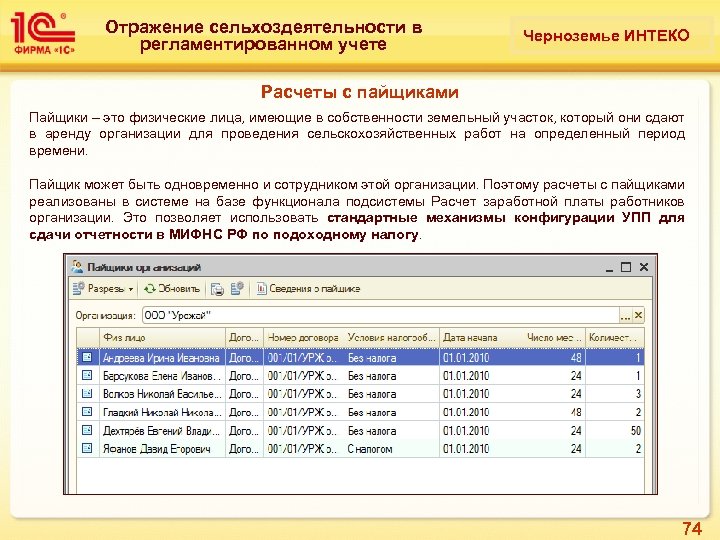Click record icon of Барсукова row
720x540 pixels.
click(87, 375)
